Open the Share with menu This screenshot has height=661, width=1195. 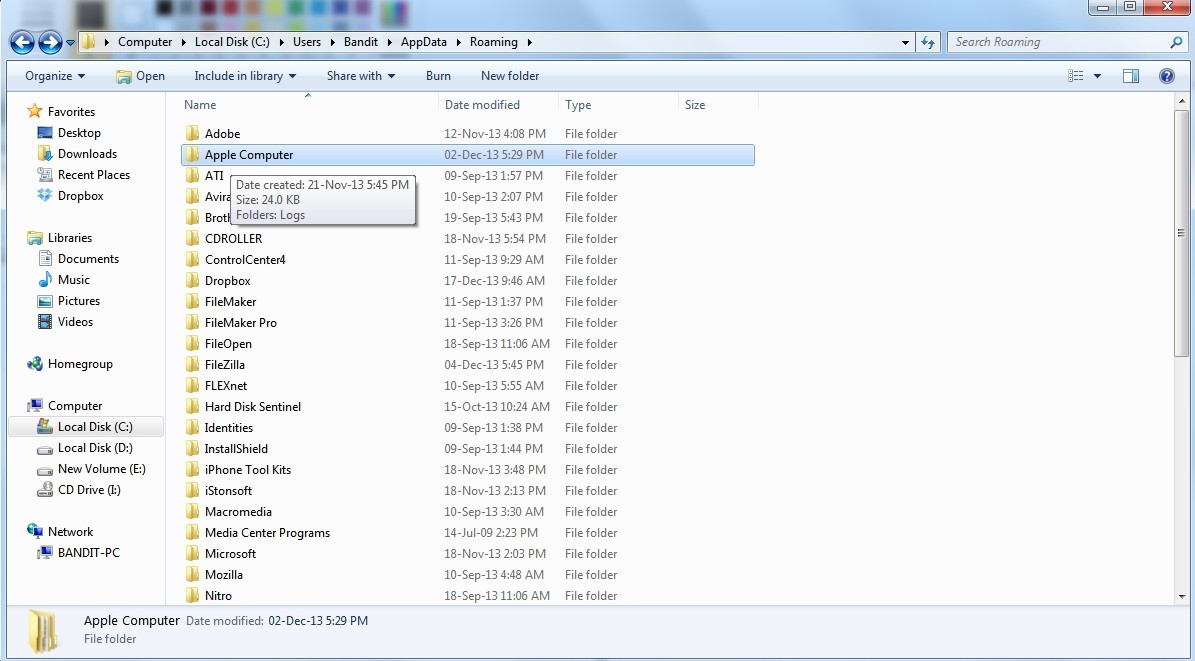(360, 75)
